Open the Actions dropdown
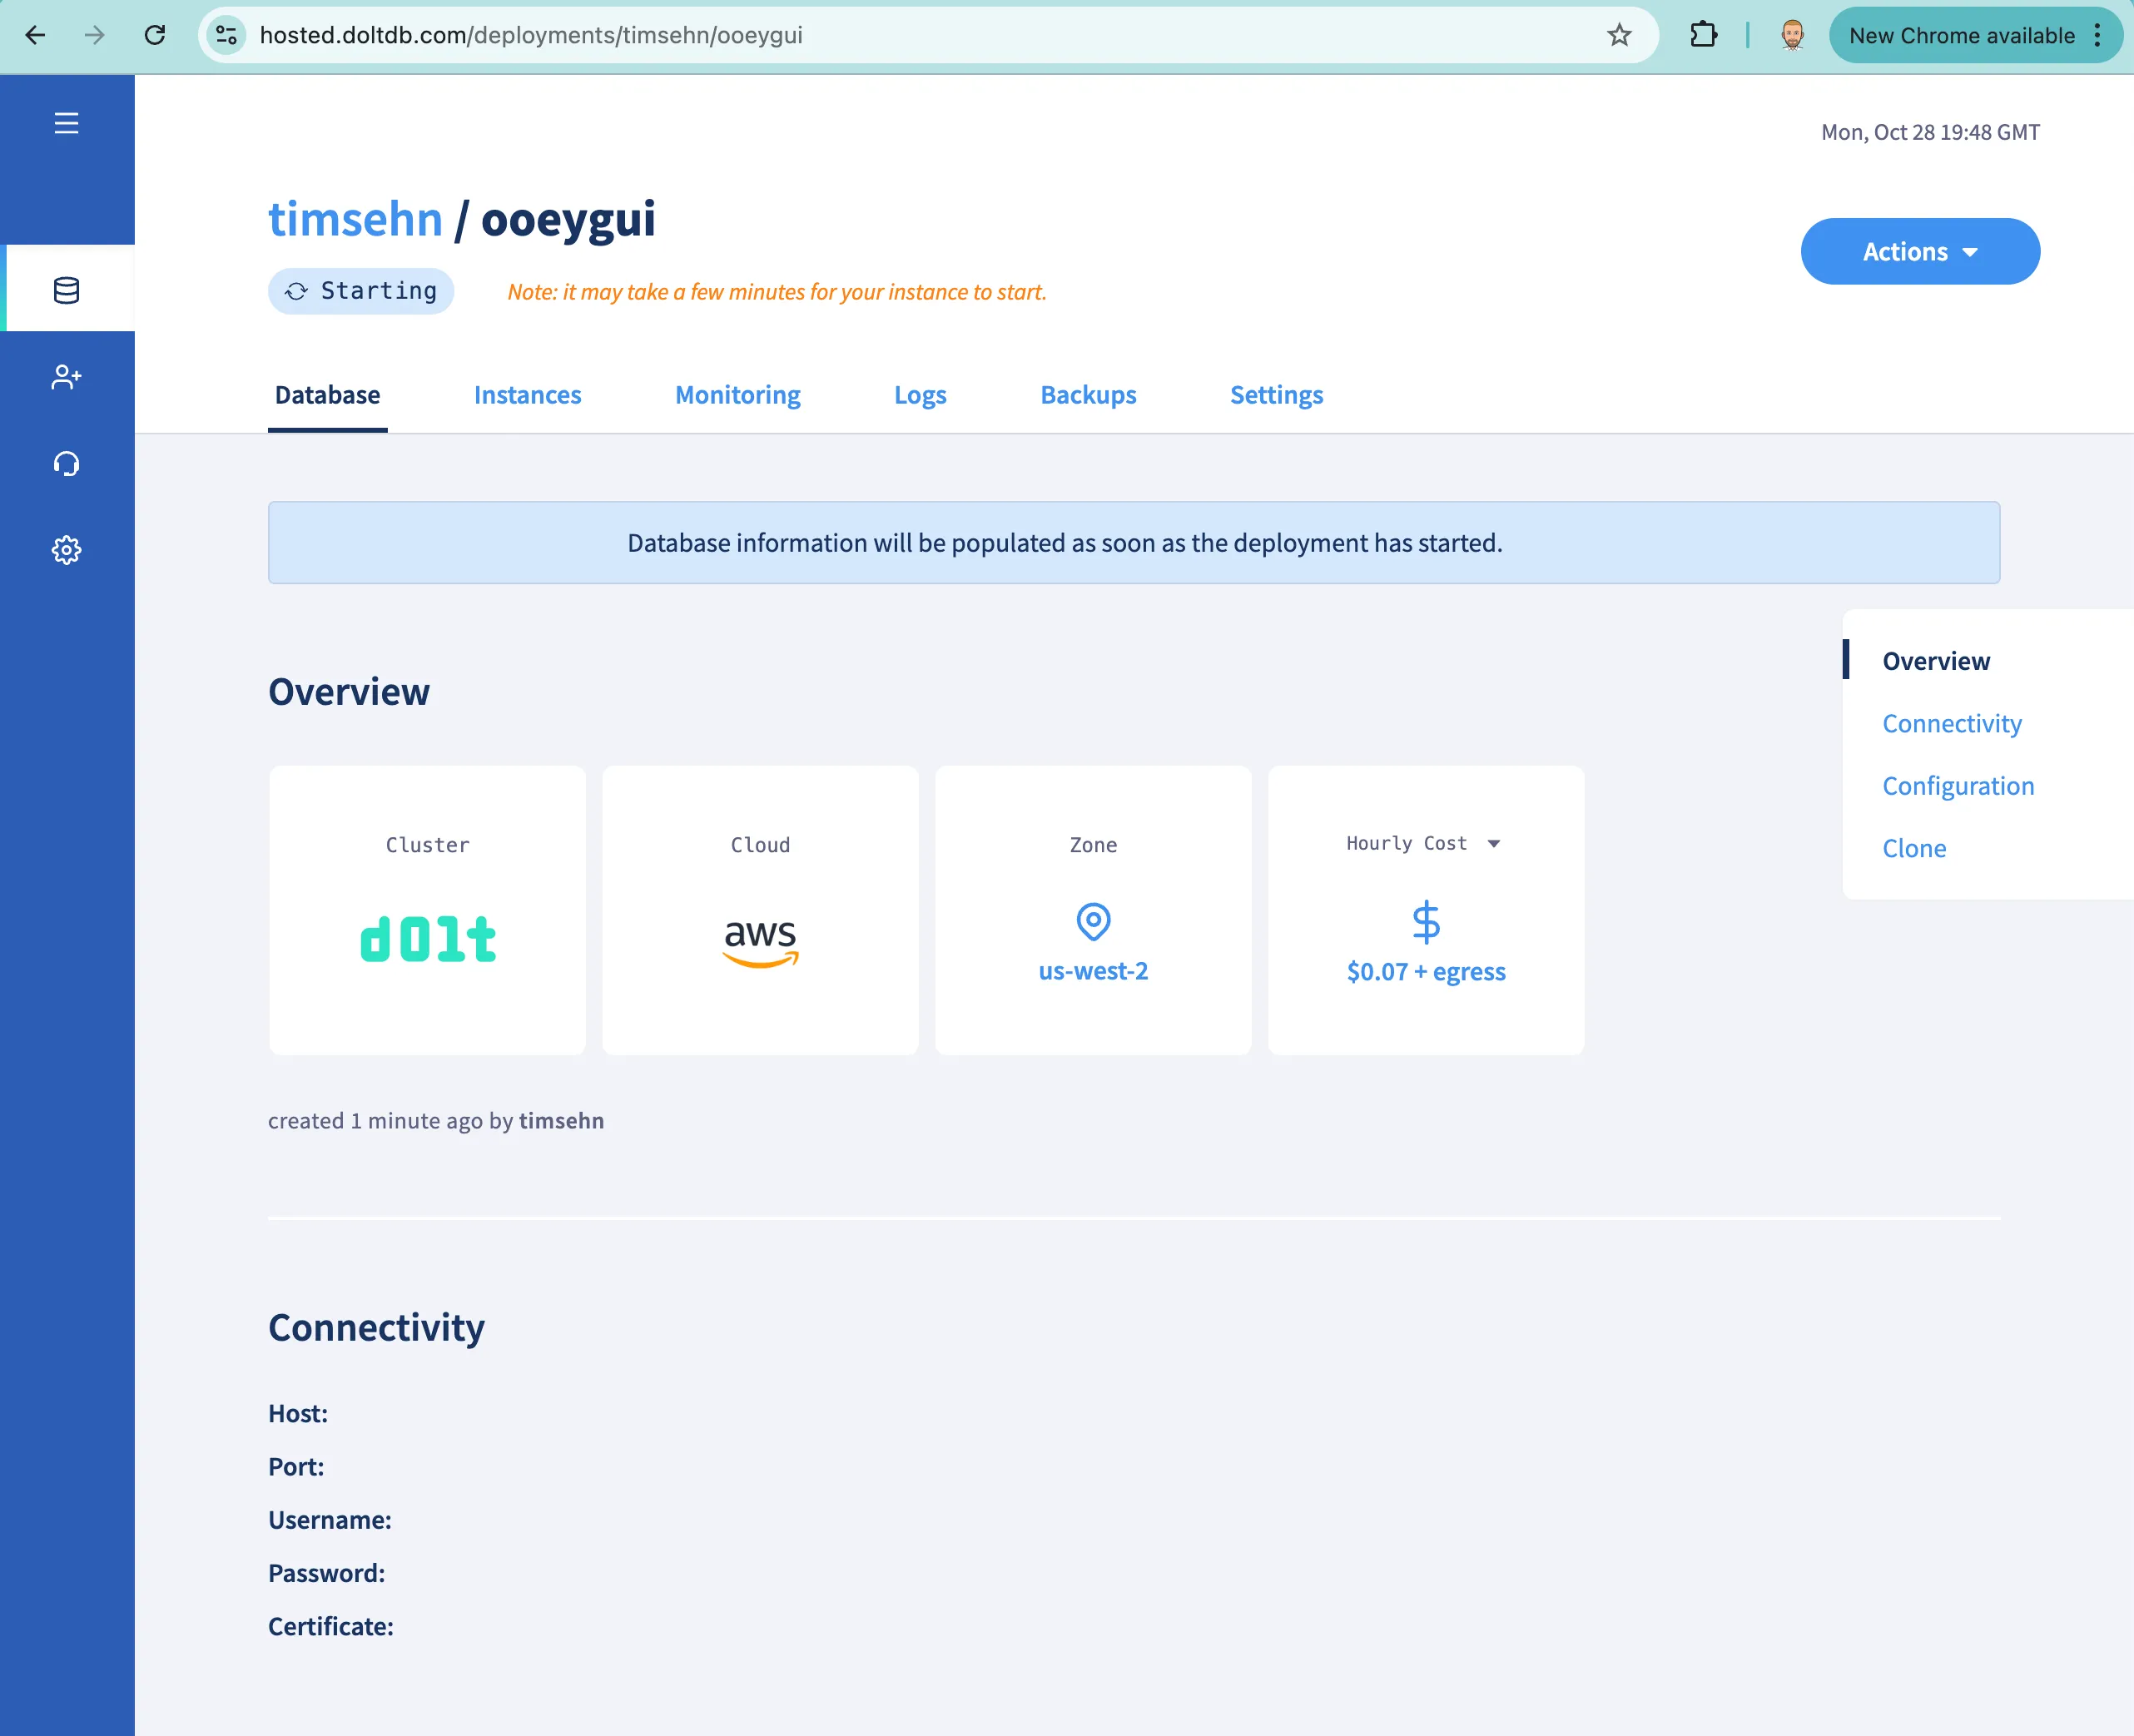The width and height of the screenshot is (2134, 1736). 1920,251
